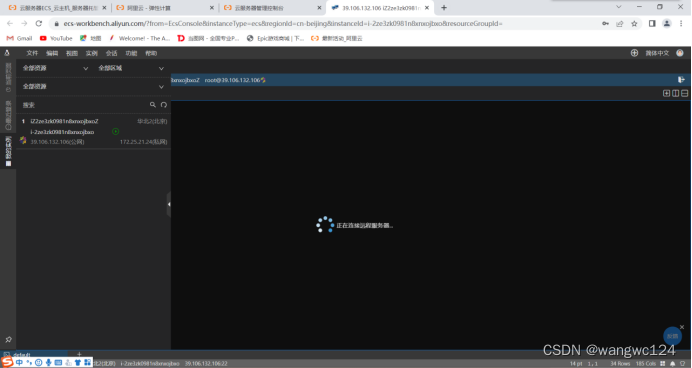Viewport: 692px width, 368px height.
Task: Click the Workbench logo icon in the menu bar
Action: tap(7, 53)
